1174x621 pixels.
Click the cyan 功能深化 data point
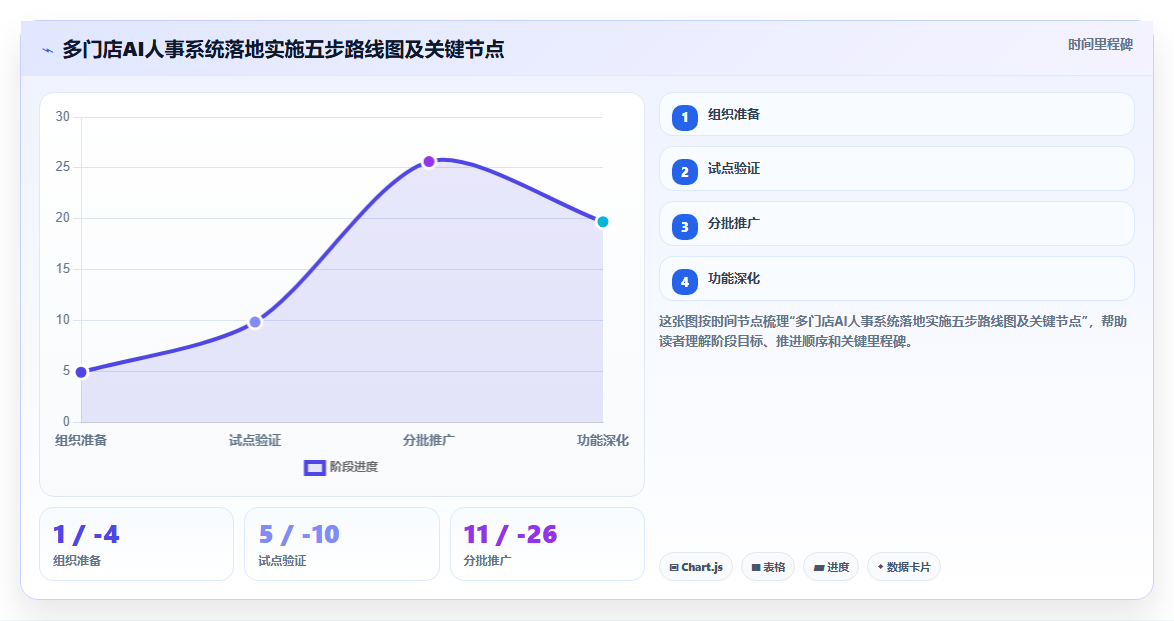click(603, 222)
